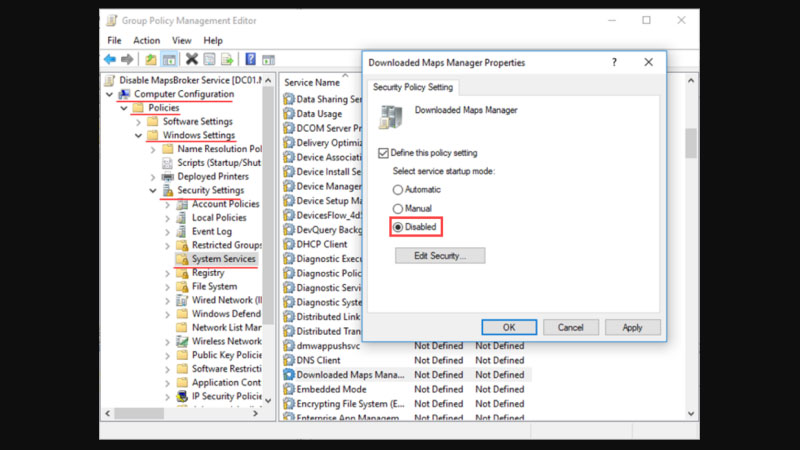Click the Up one level folder icon
Image resolution: width=800 pixels, height=450 pixels.
(151, 60)
